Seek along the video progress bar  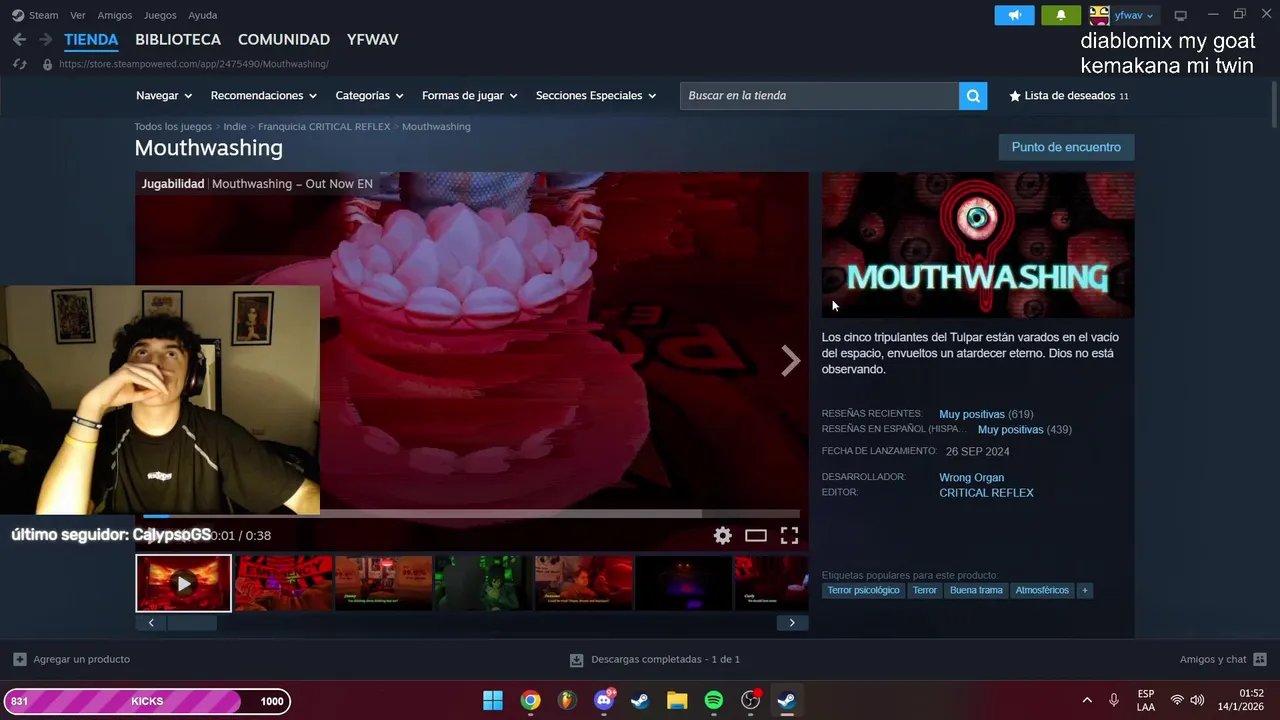(471, 514)
